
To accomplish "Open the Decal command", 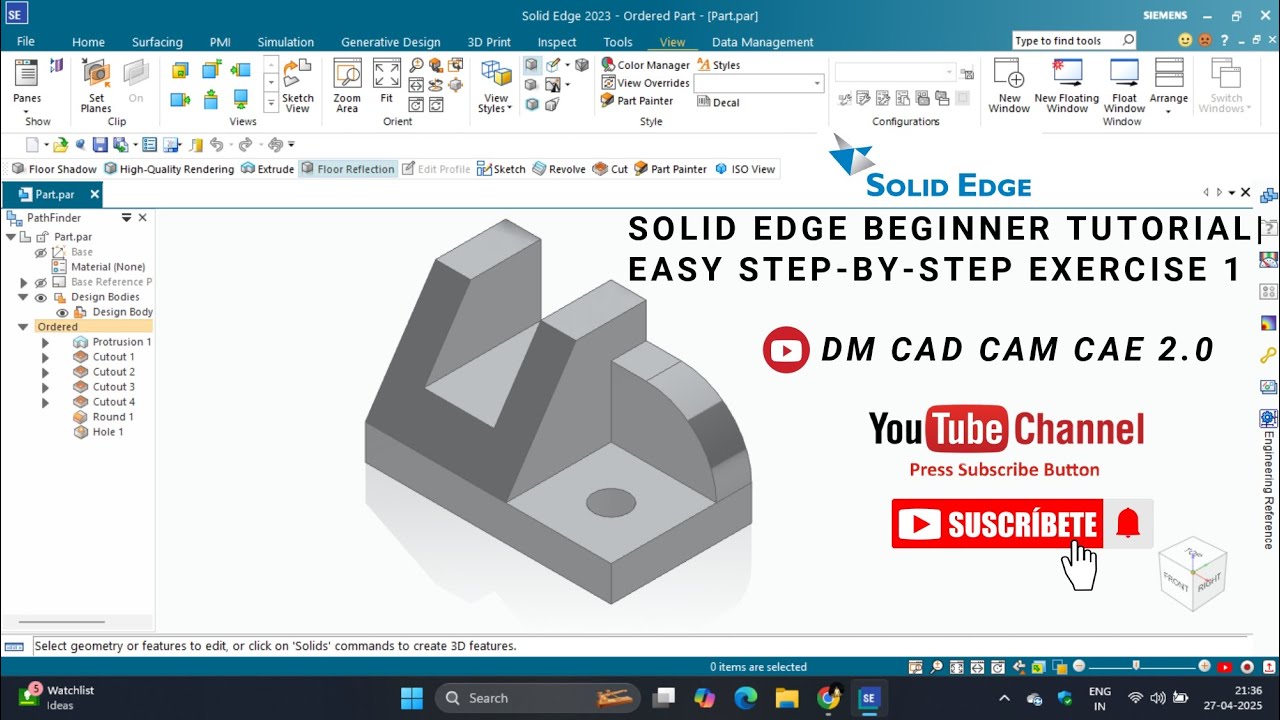I will click(x=718, y=102).
